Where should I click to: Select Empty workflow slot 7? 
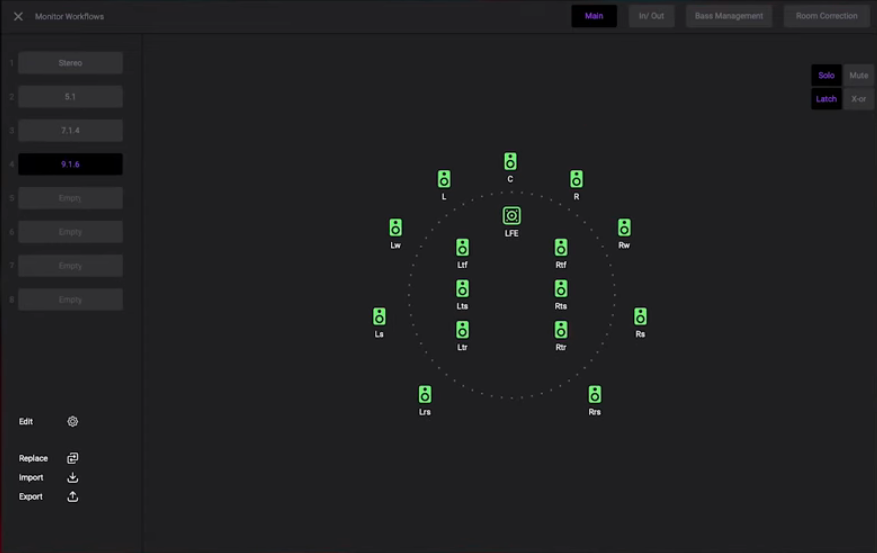coord(70,266)
